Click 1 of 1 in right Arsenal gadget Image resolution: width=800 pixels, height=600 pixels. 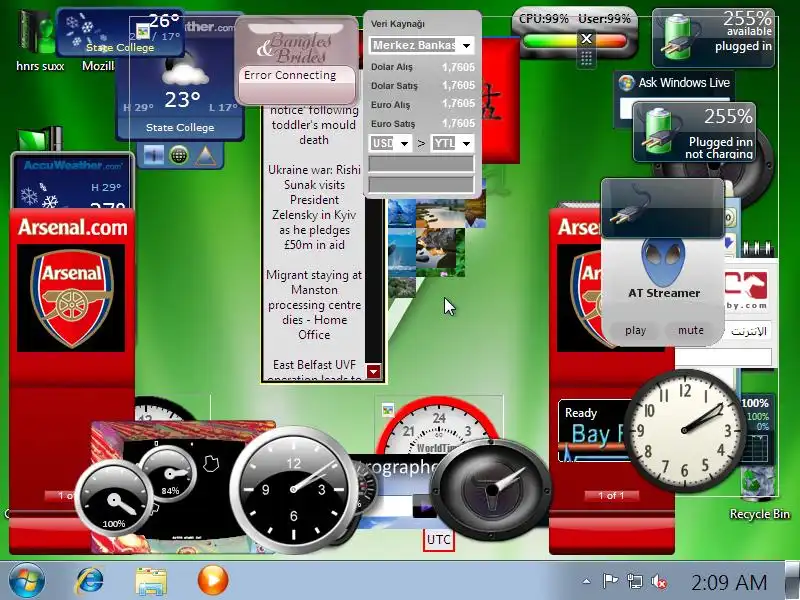(x=611, y=495)
